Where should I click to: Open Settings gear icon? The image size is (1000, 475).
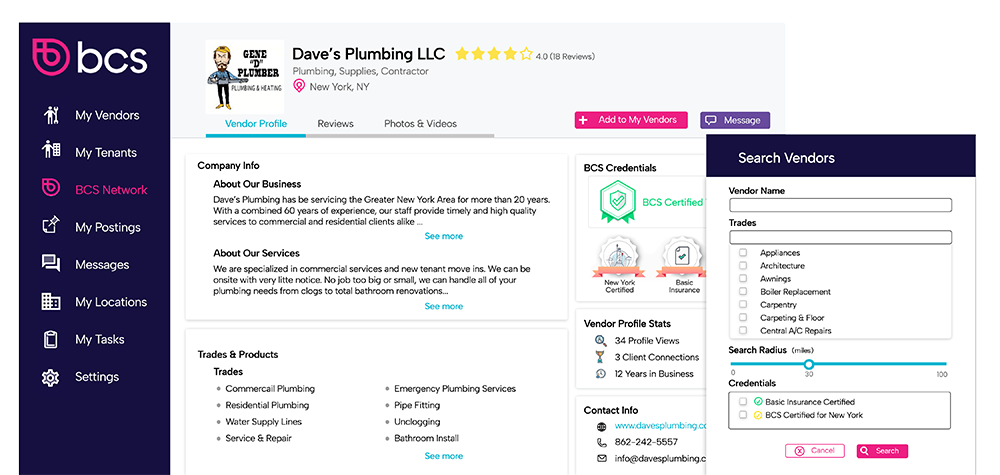point(51,377)
